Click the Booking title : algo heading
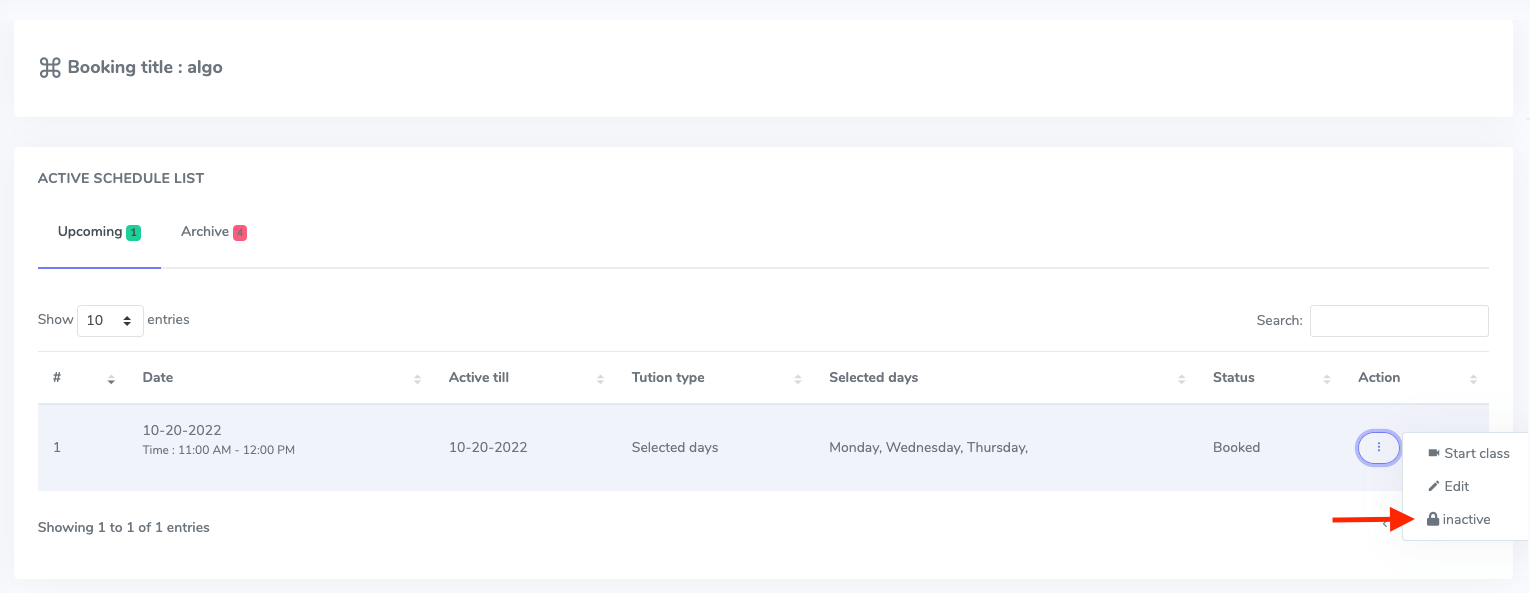Screen dimensions: 1530x593 (x=144, y=68)
